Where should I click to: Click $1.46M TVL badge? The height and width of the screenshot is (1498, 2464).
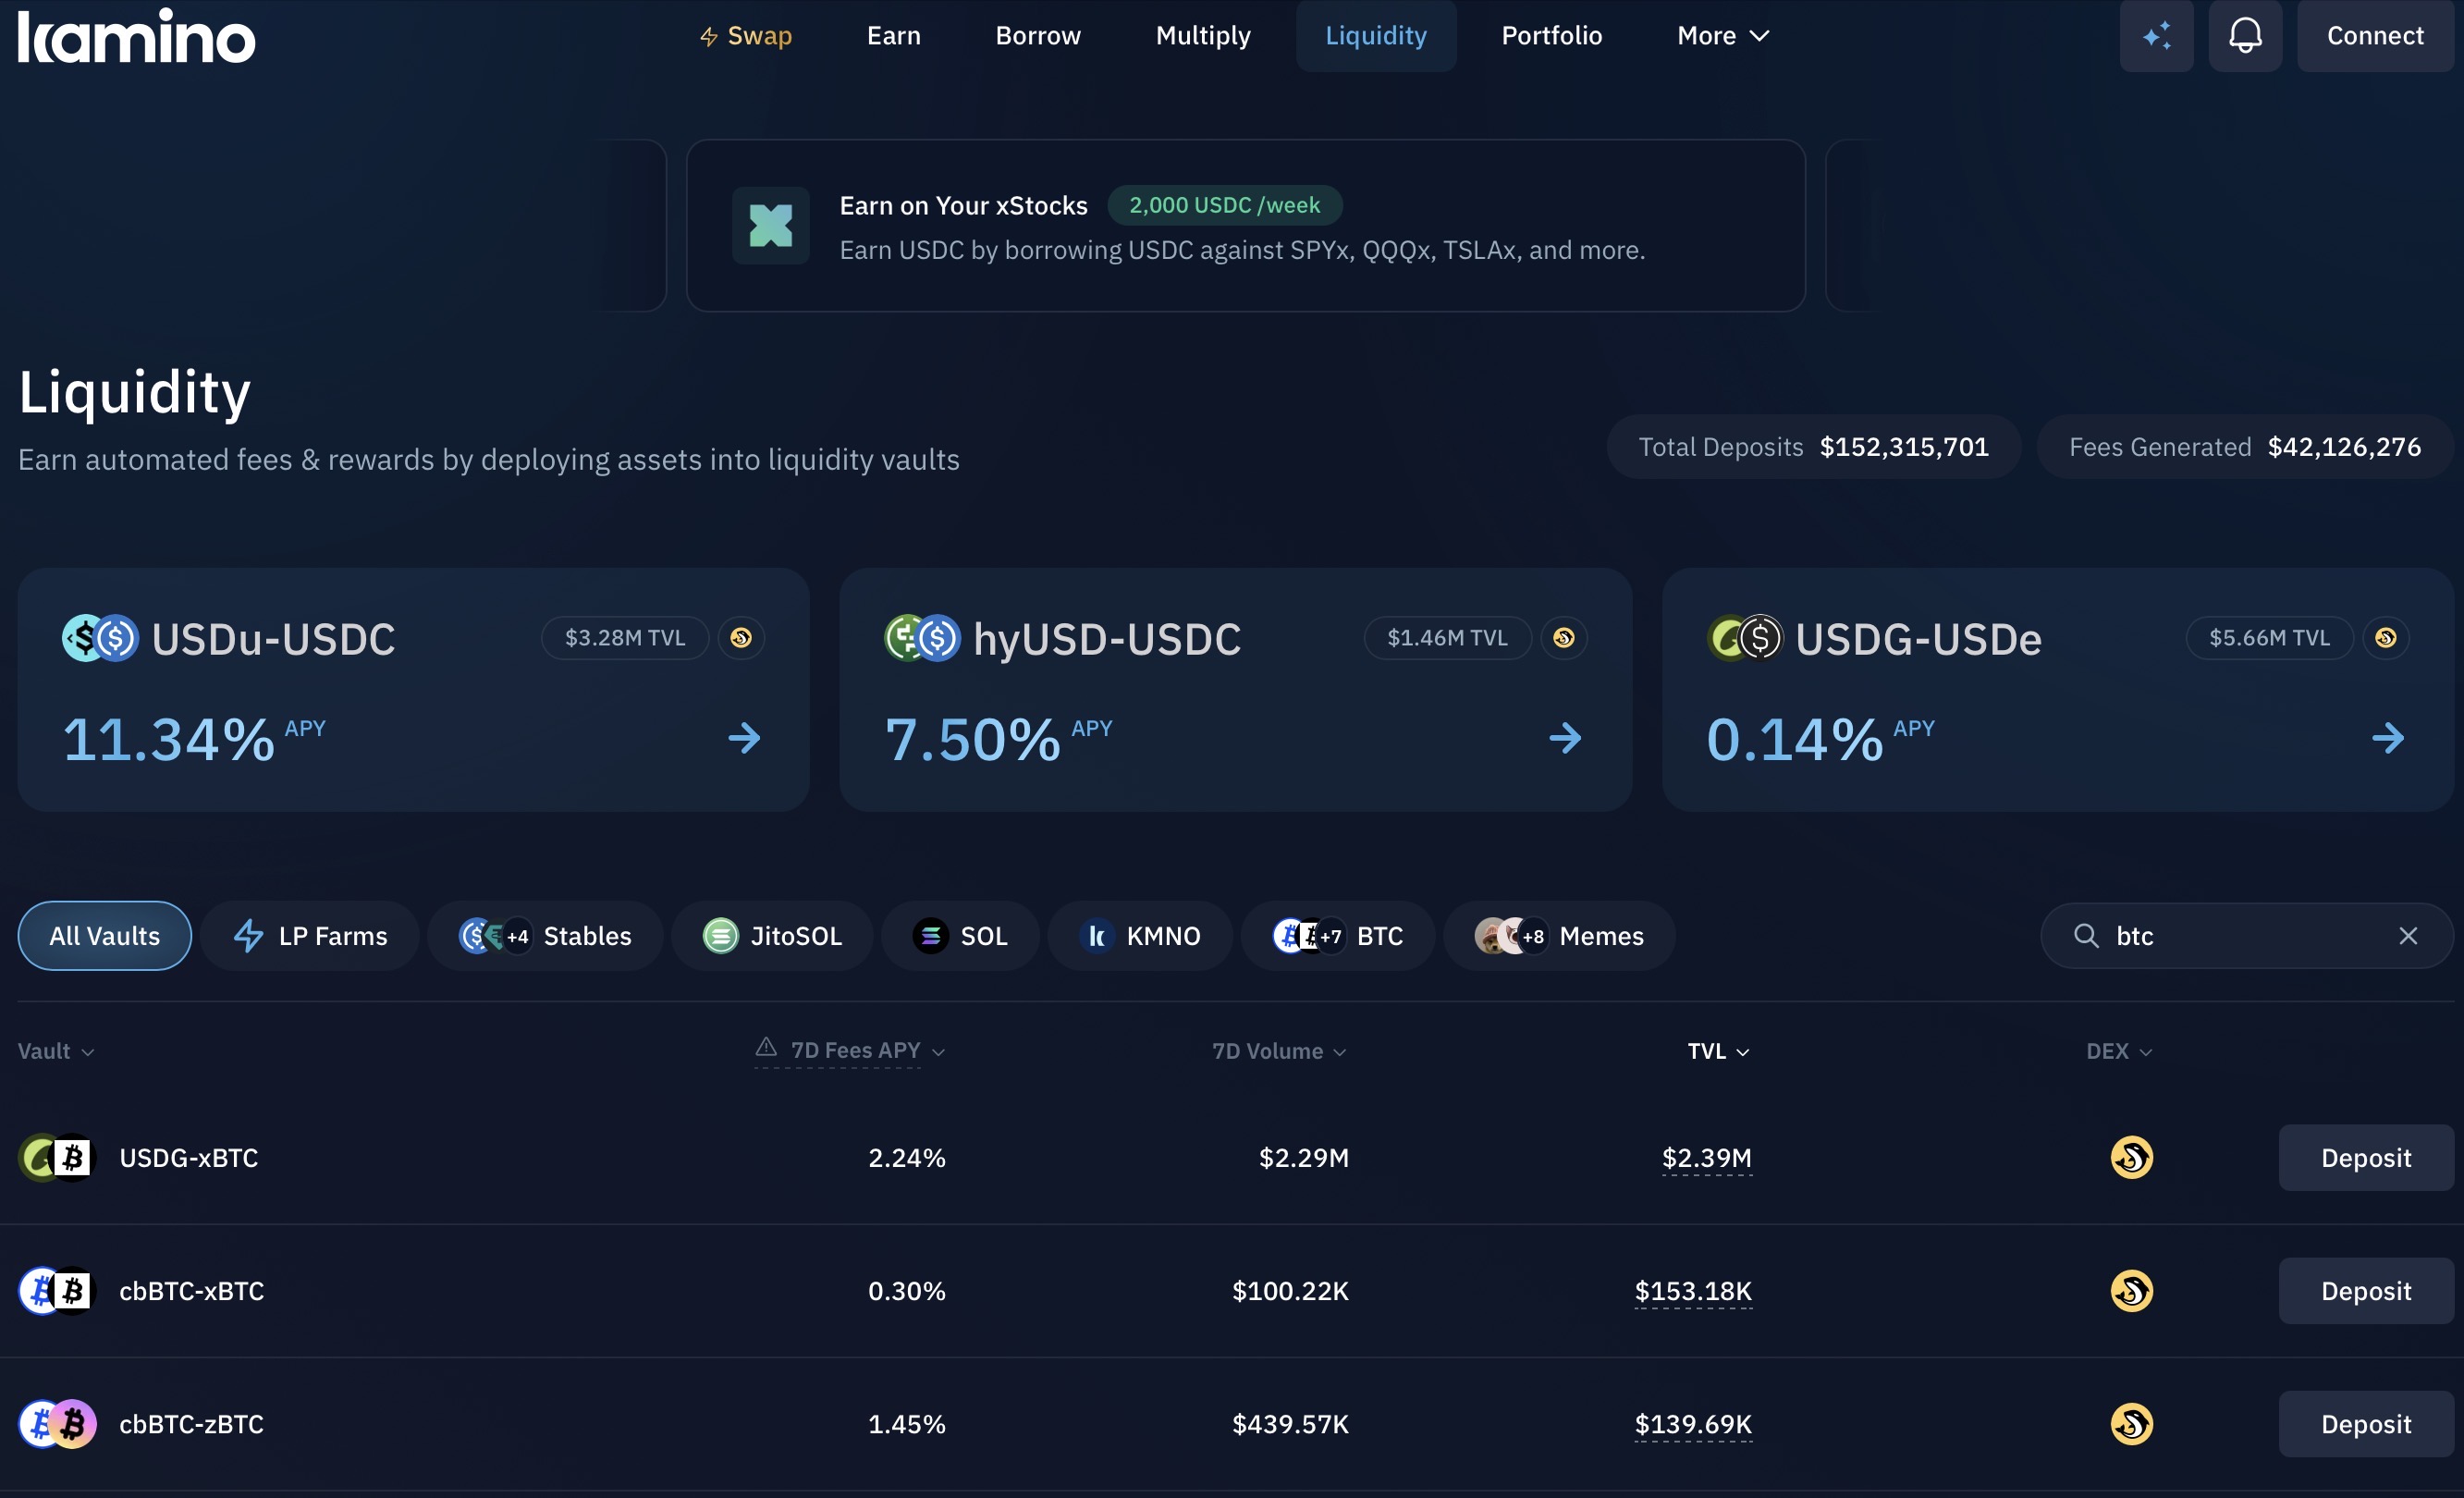1447,638
